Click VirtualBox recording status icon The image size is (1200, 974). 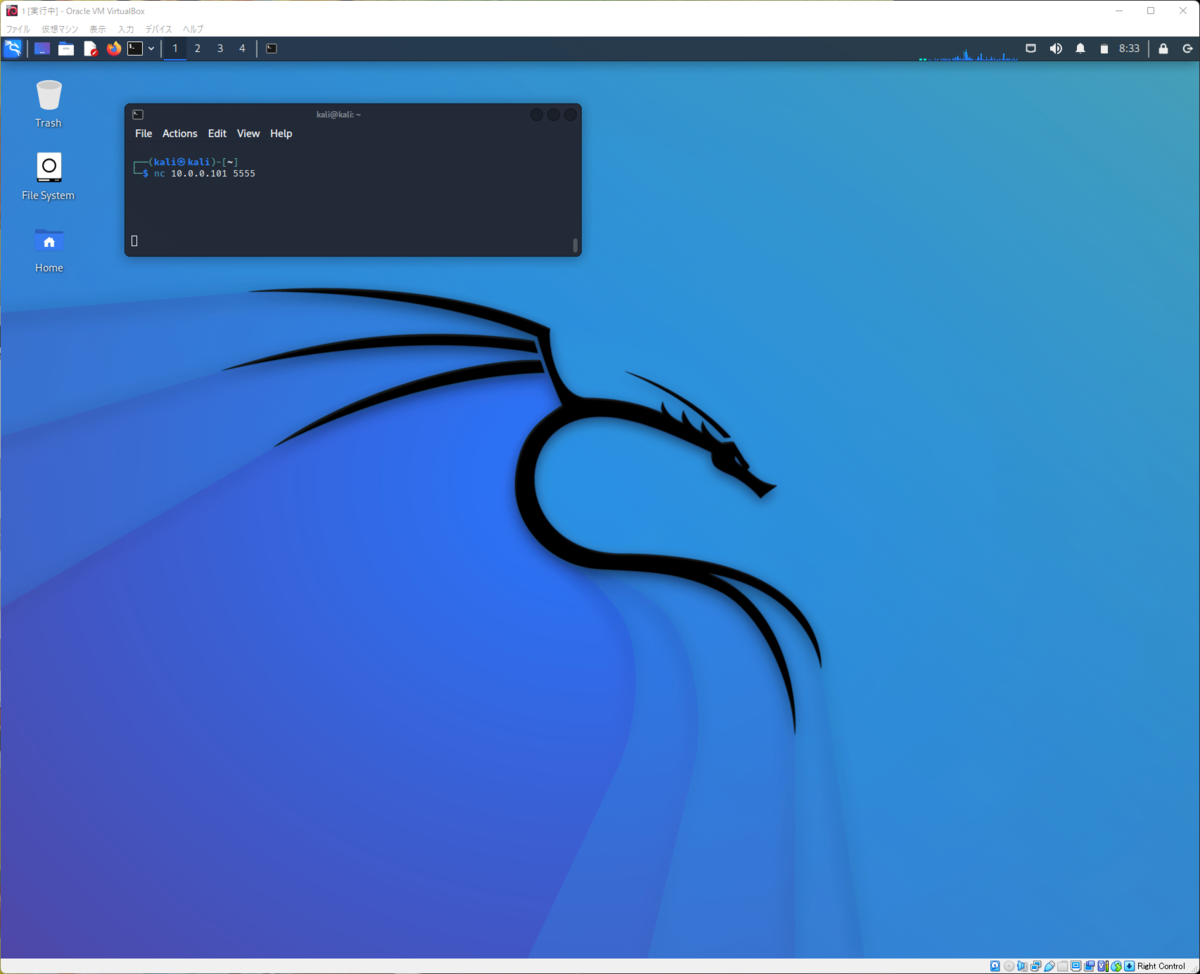click(x=1089, y=966)
